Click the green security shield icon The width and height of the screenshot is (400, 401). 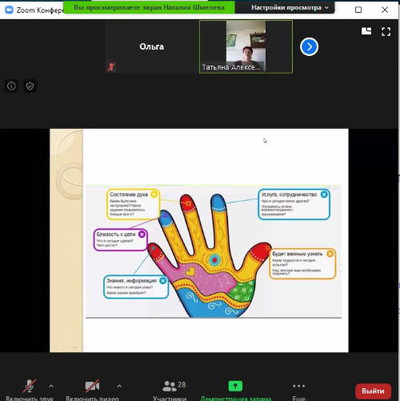(x=30, y=86)
